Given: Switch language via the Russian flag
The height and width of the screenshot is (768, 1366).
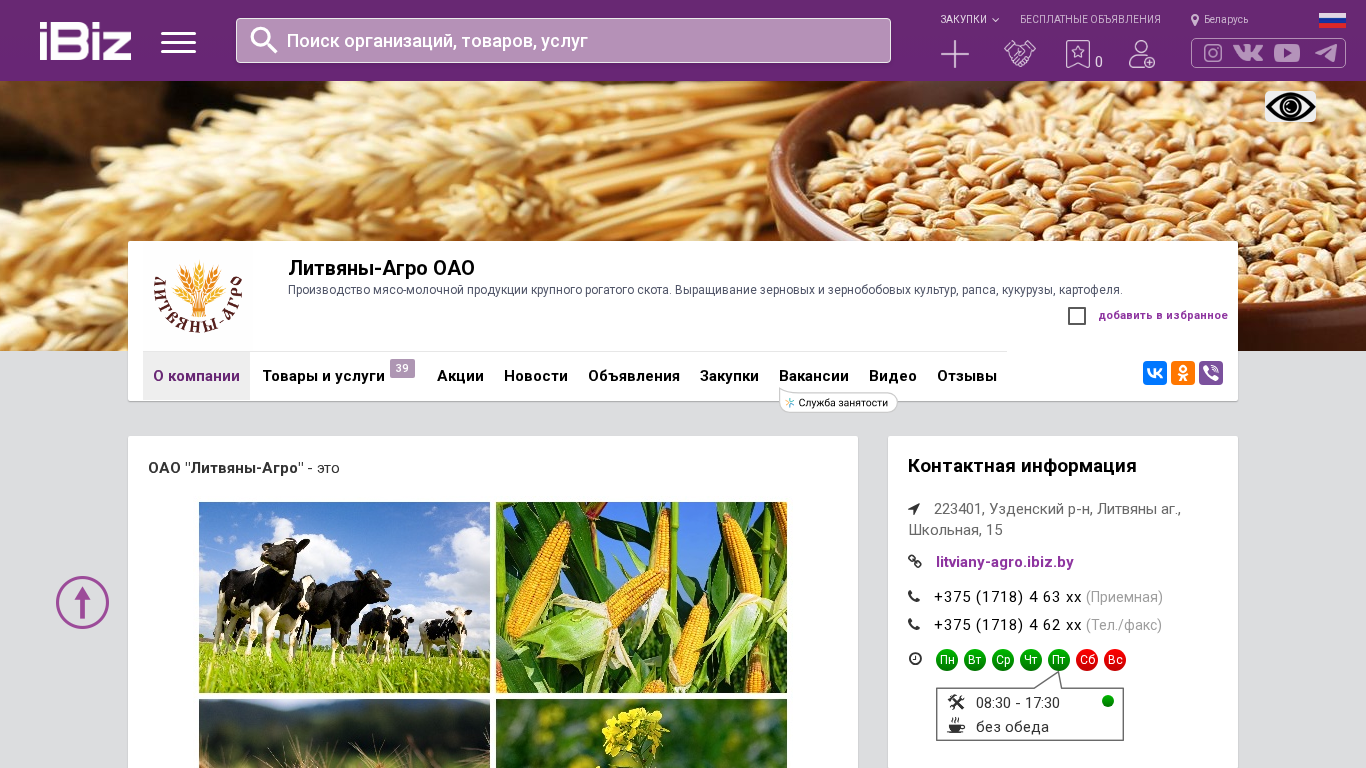Looking at the screenshot, I should point(1332,20).
